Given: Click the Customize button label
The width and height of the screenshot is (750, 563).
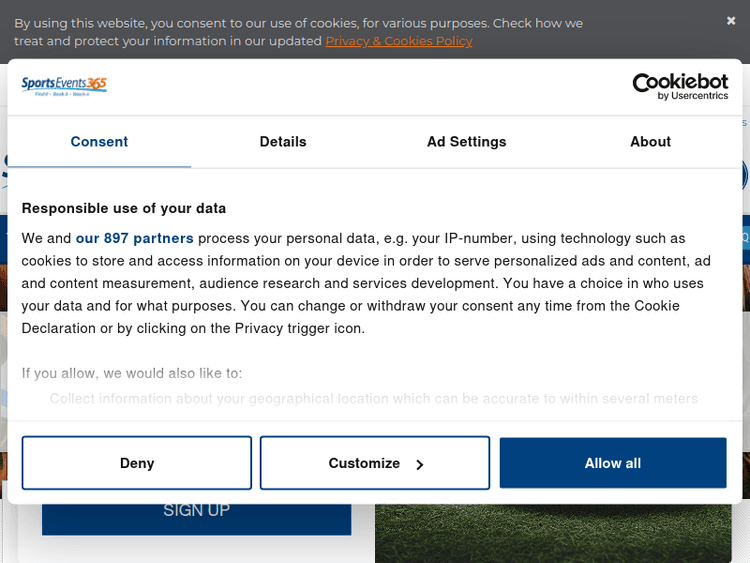Looking at the screenshot, I should click(364, 463).
